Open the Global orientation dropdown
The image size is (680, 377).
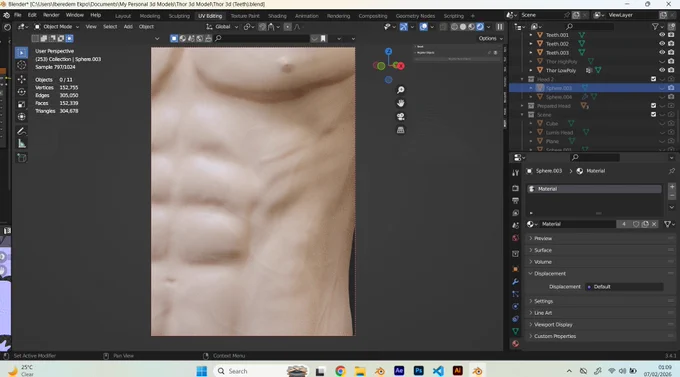click(222, 27)
